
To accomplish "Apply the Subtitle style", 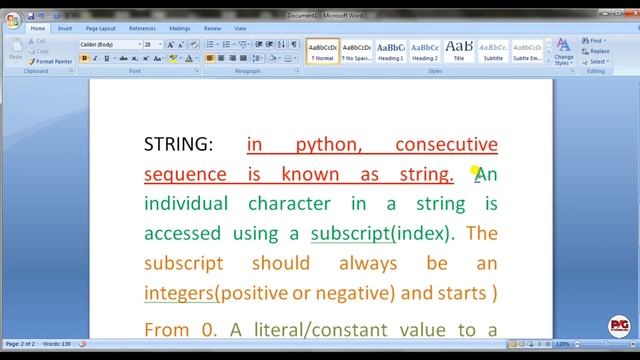I will click(x=493, y=51).
